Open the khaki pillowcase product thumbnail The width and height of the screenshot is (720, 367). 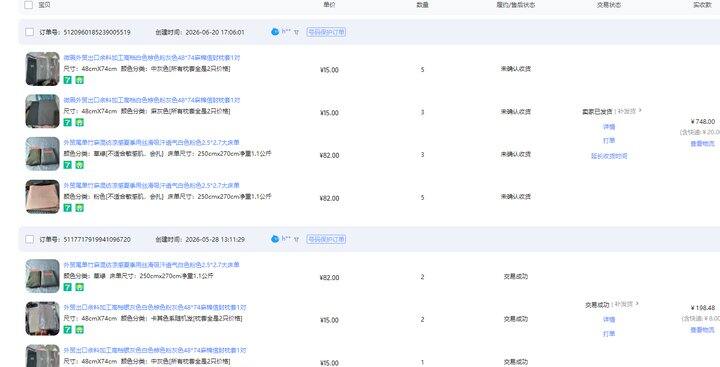point(43,318)
